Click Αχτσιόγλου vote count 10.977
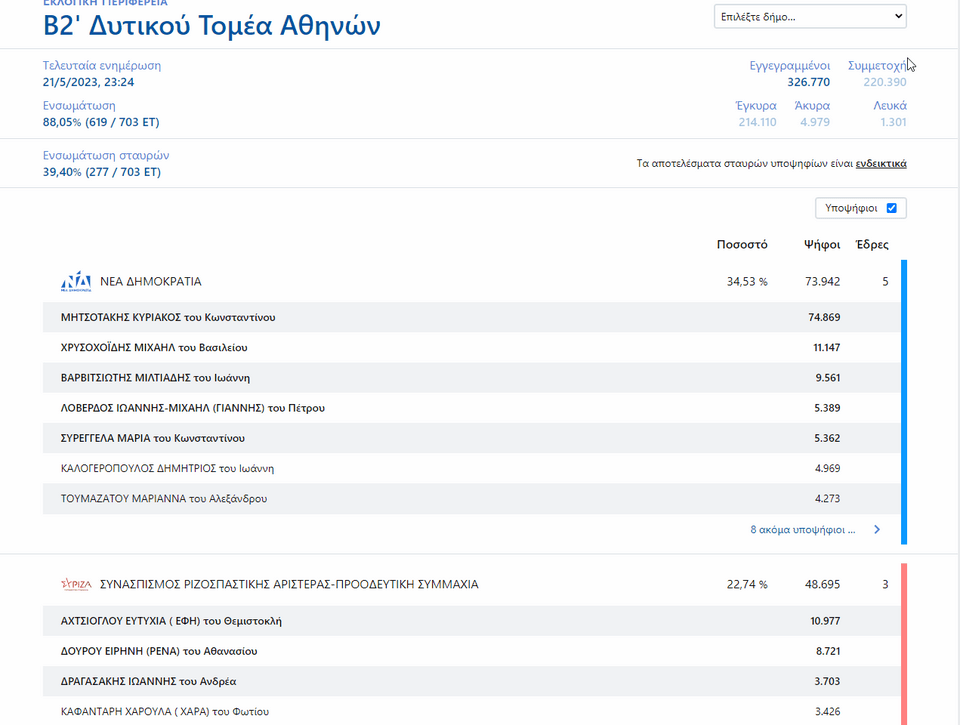Viewport: 960px width, 725px height. click(825, 621)
